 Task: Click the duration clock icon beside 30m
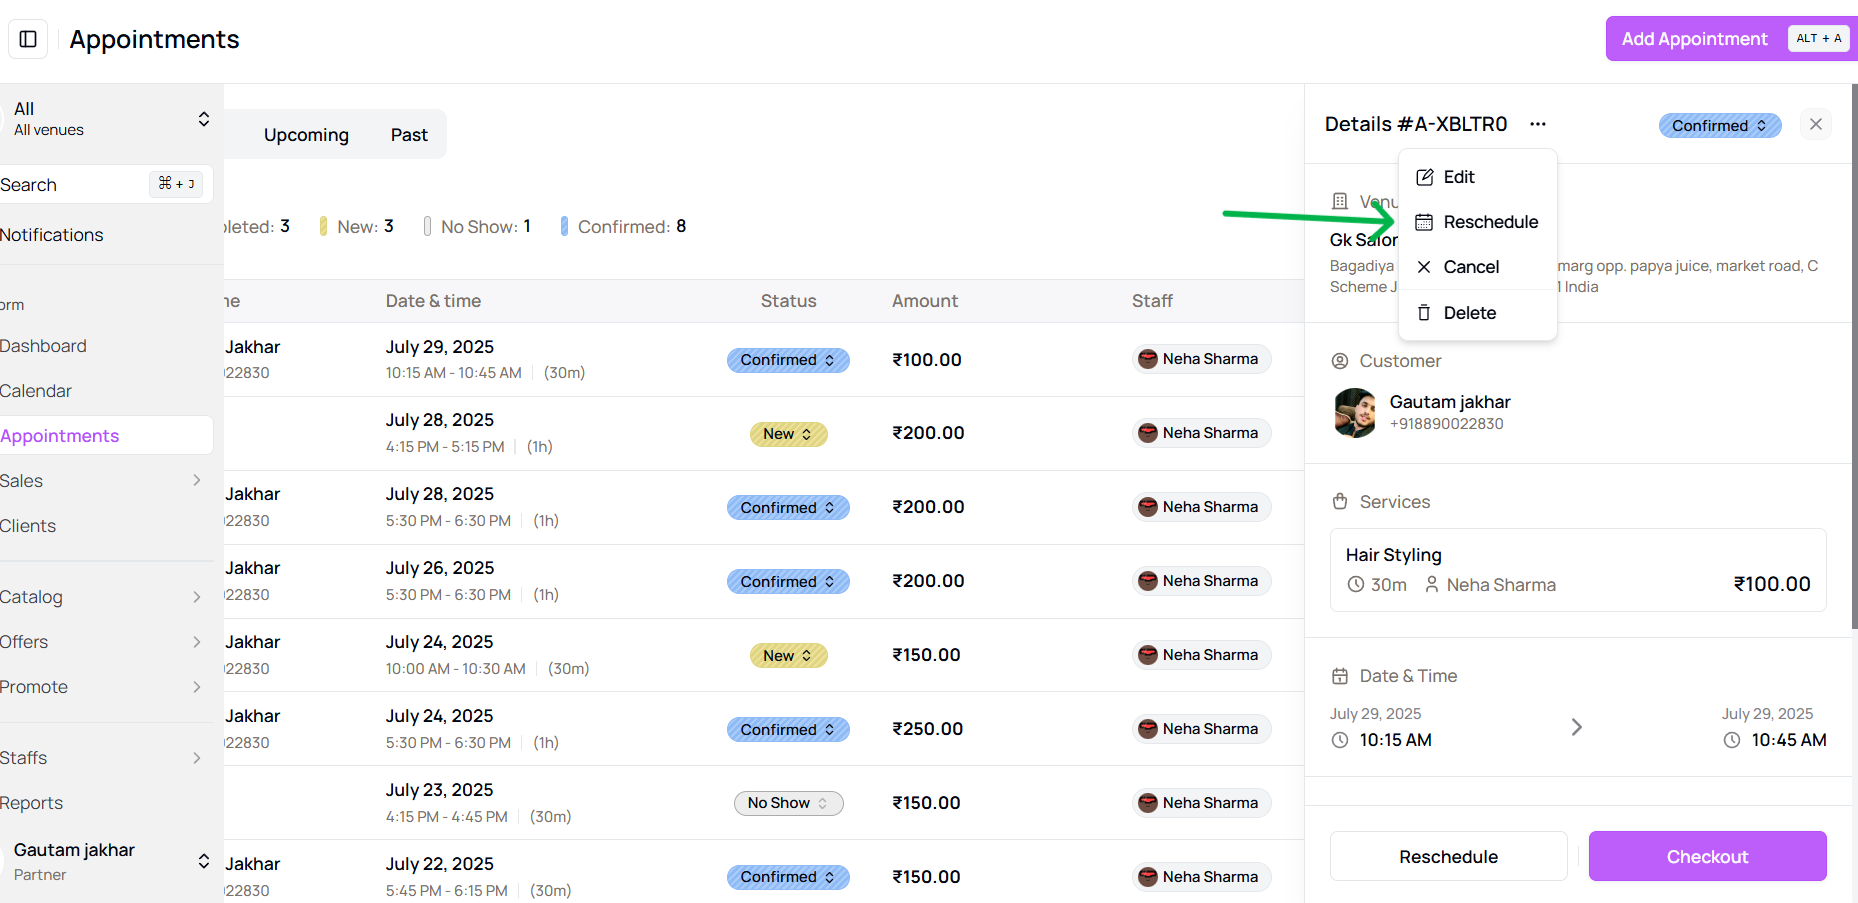tap(1356, 585)
